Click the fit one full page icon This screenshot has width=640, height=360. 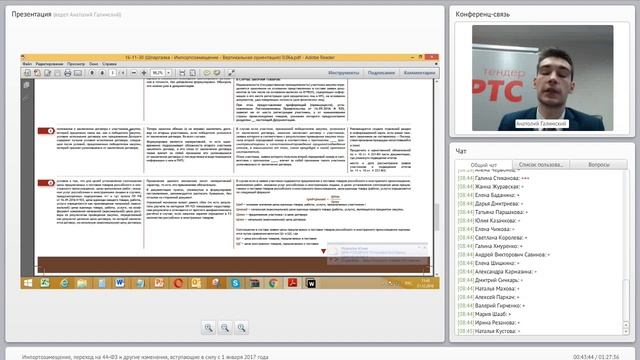coord(192,73)
